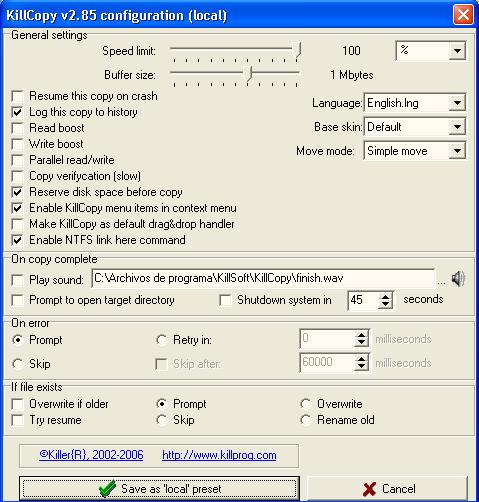Click the Buffer size slider thumb
Image resolution: width=479 pixels, height=502 pixels.
tap(248, 74)
